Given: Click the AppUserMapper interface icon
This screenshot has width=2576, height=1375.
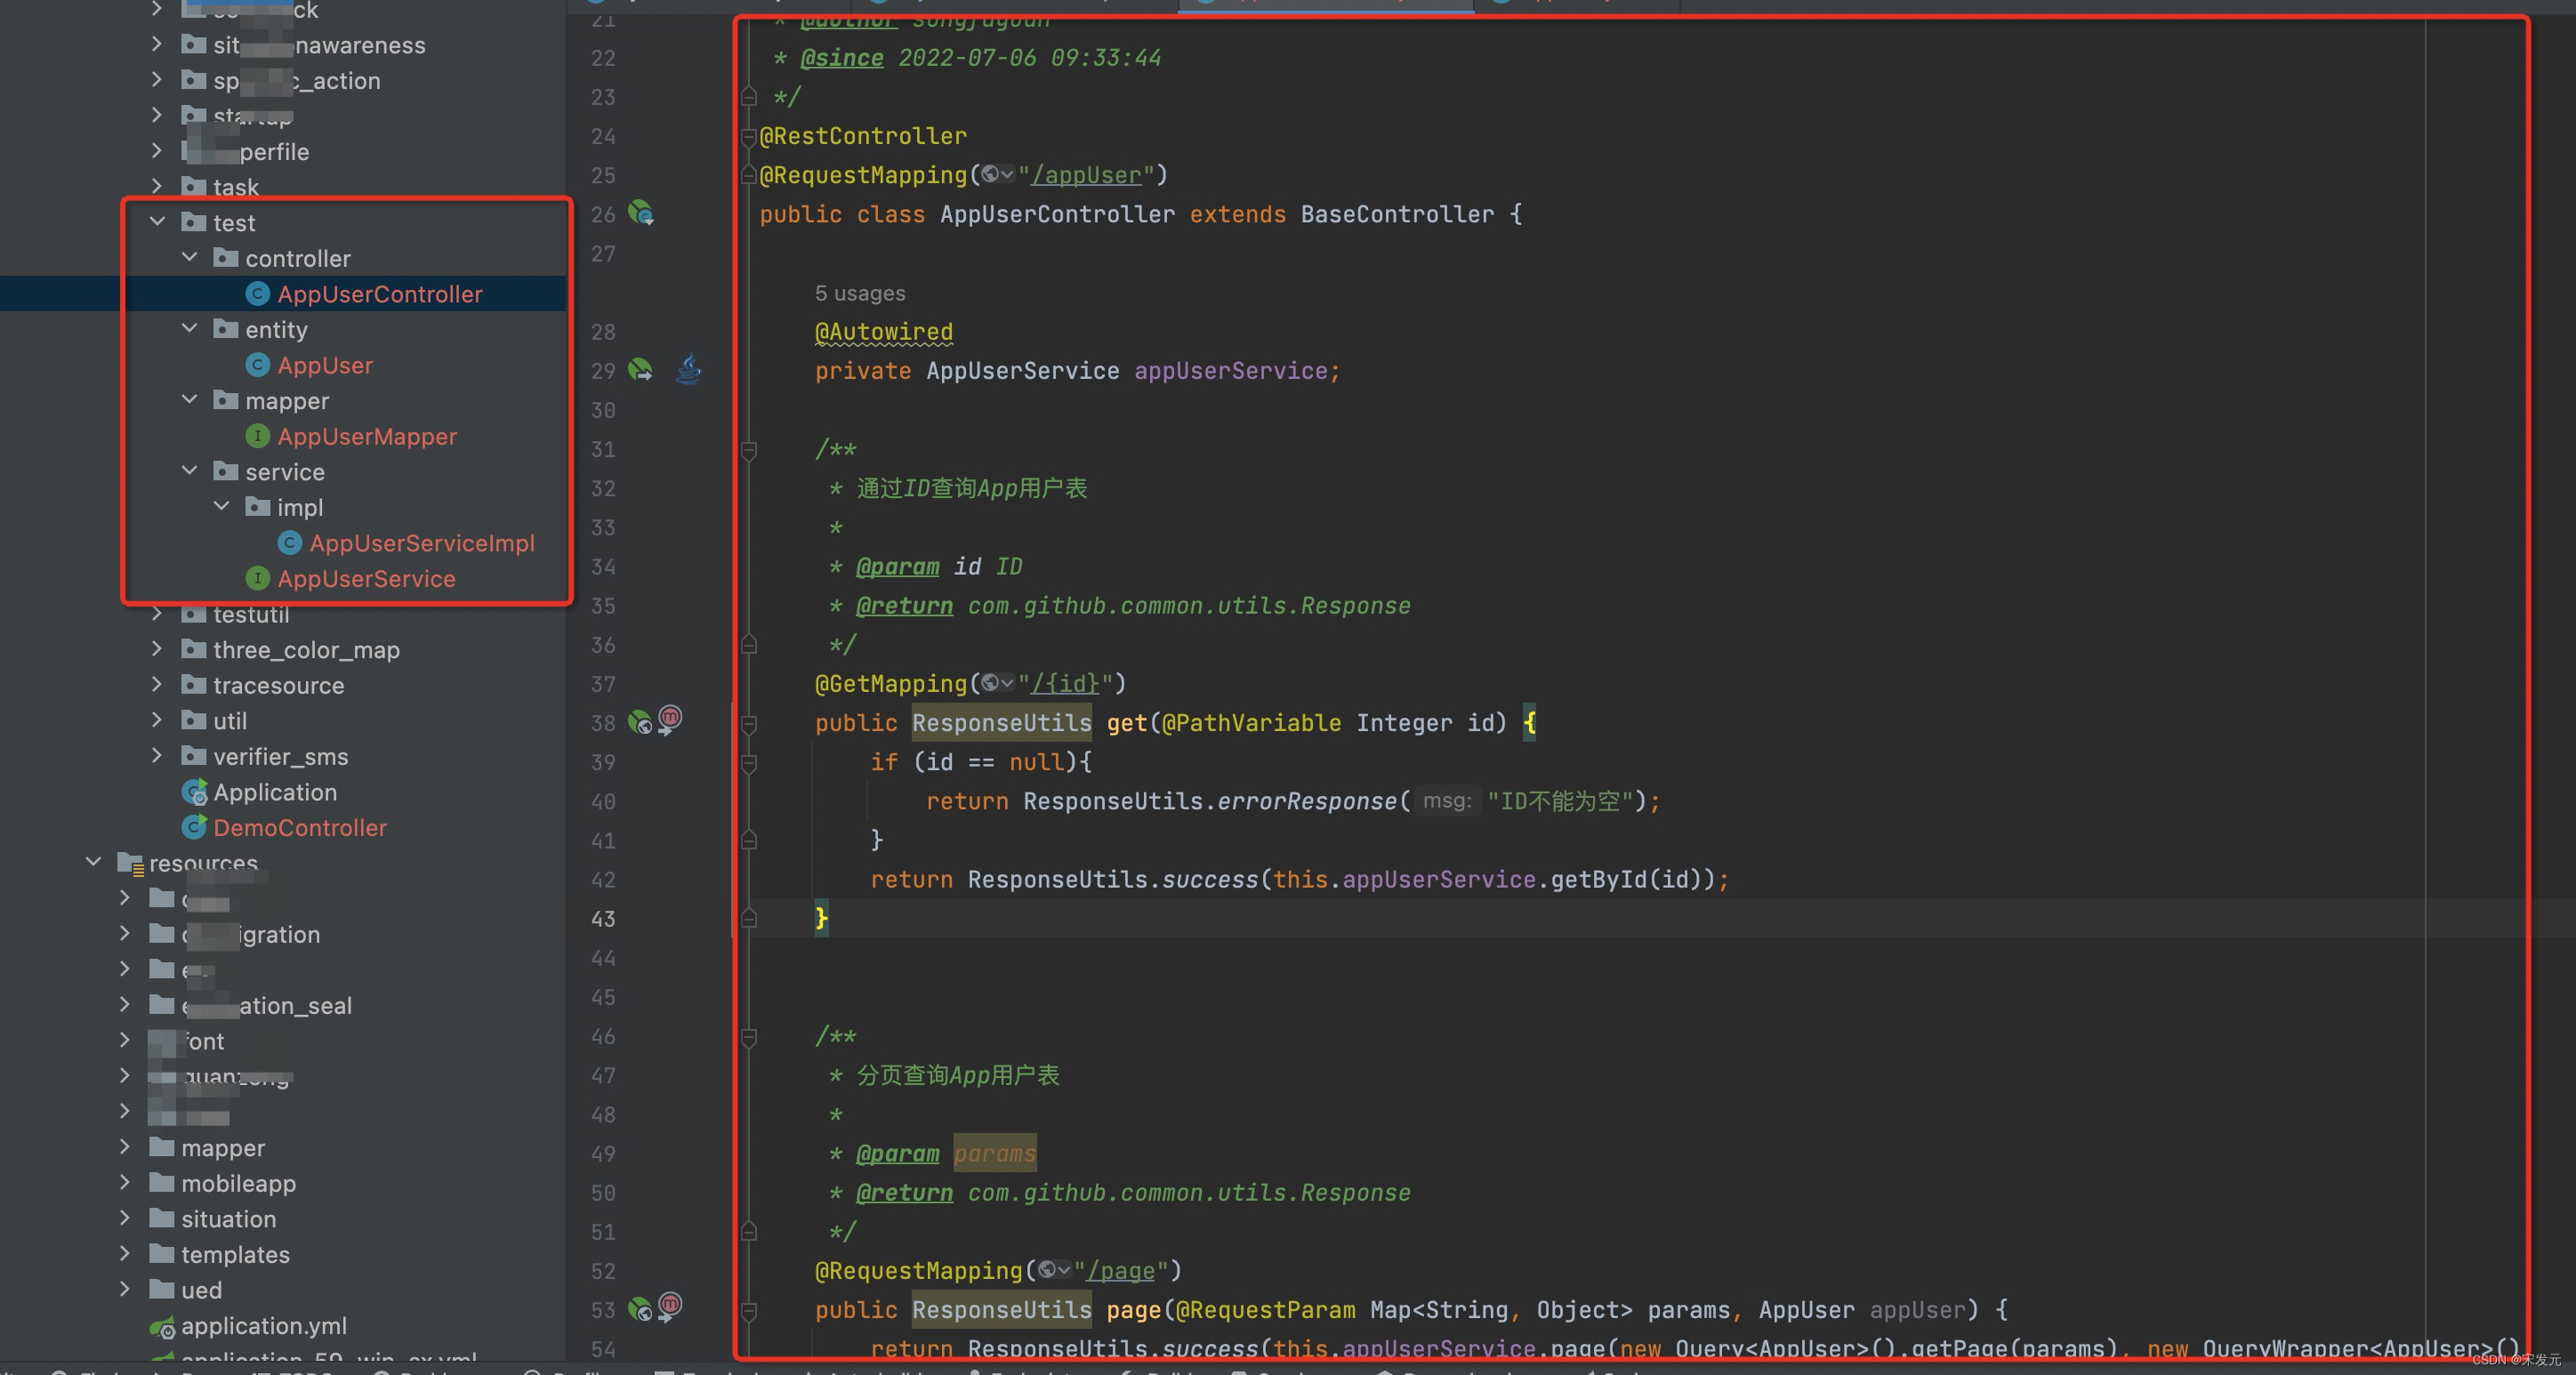Looking at the screenshot, I should point(257,436).
